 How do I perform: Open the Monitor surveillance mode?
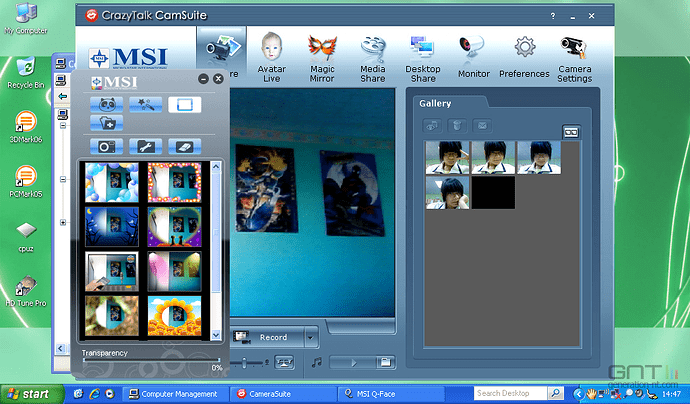click(473, 56)
